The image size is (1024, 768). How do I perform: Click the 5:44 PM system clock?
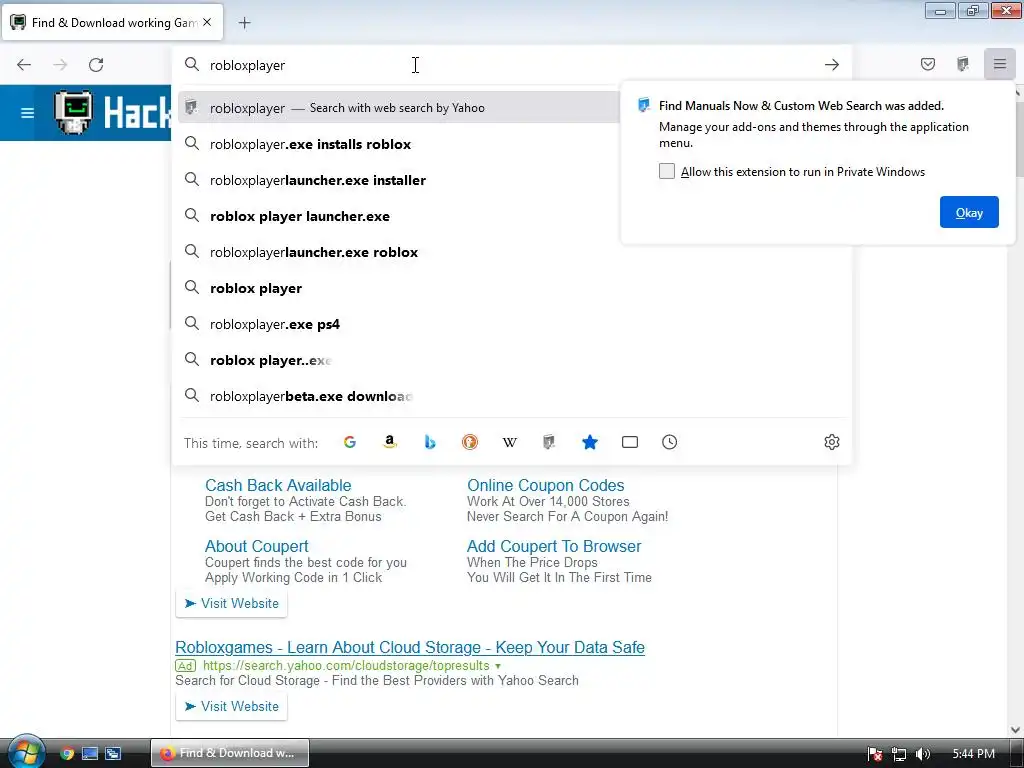[973, 754]
